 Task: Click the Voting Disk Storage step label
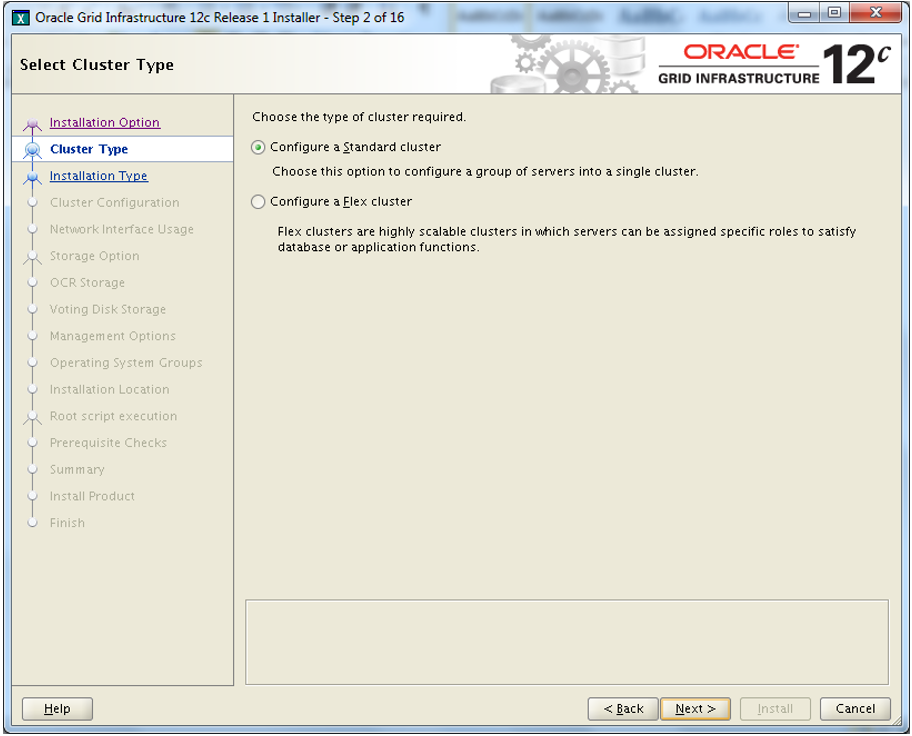[108, 310]
